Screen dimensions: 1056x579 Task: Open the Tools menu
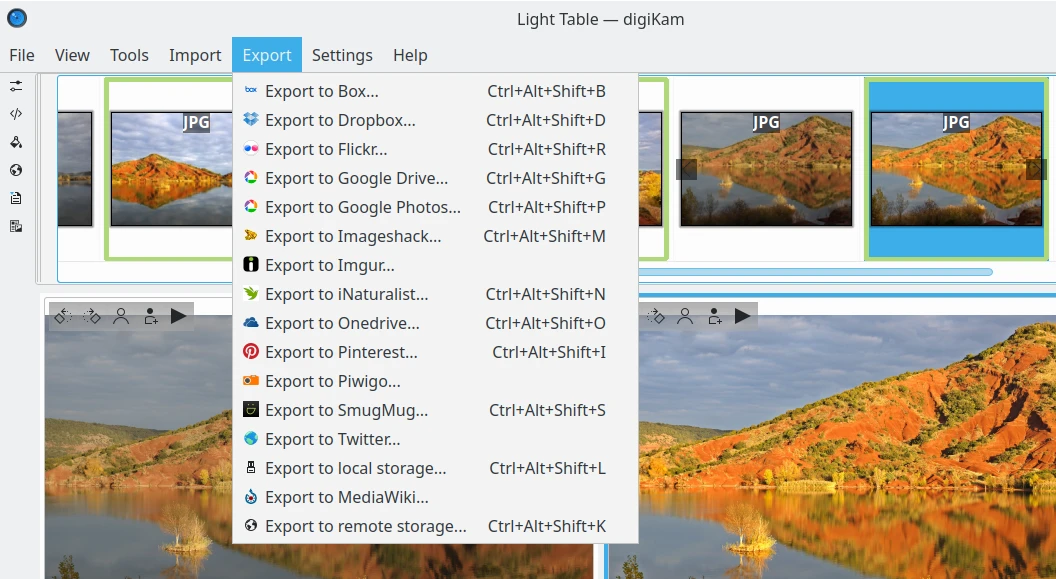129,55
